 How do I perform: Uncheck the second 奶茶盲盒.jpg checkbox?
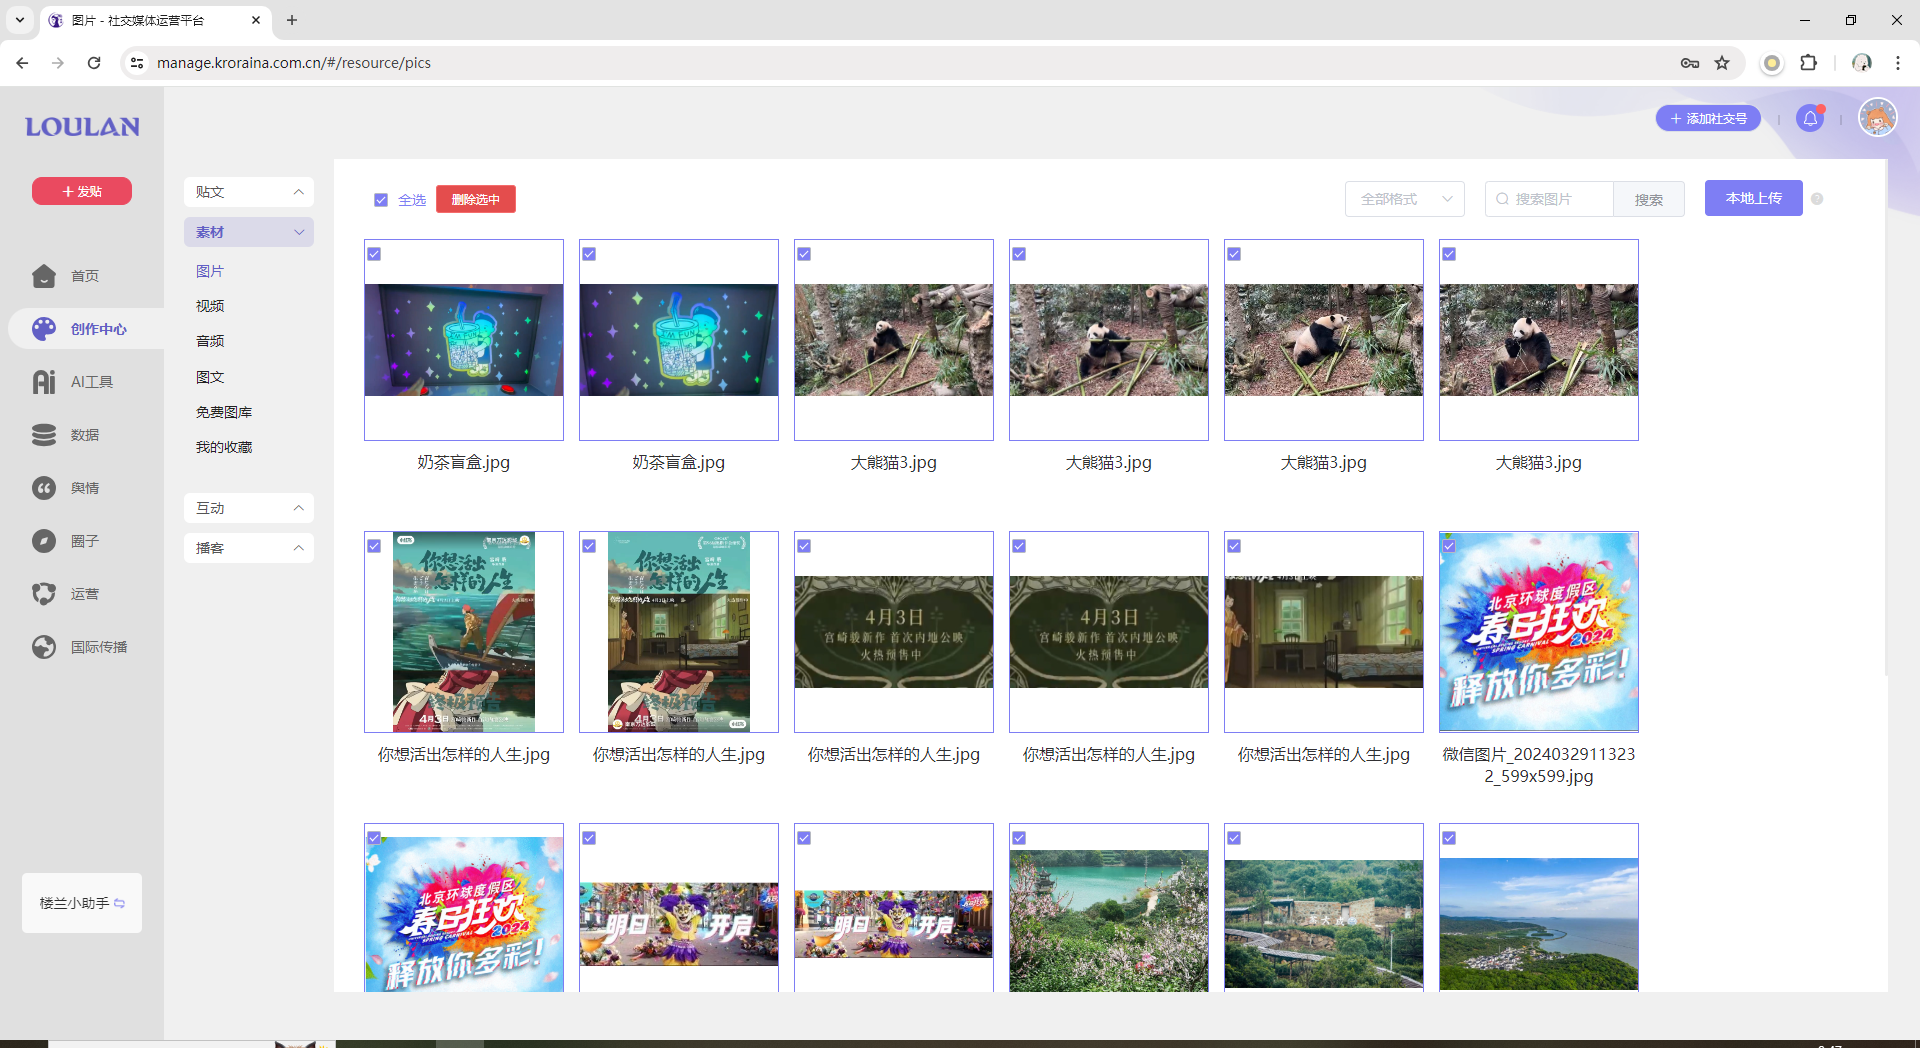click(589, 254)
